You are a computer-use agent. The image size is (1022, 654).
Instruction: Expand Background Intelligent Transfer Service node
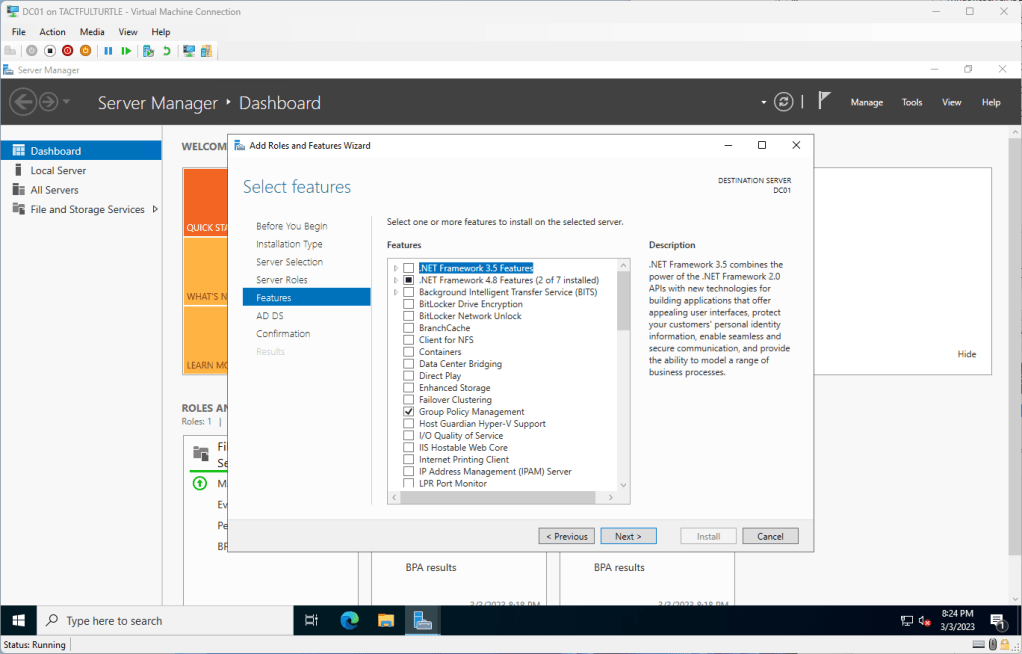point(396,292)
